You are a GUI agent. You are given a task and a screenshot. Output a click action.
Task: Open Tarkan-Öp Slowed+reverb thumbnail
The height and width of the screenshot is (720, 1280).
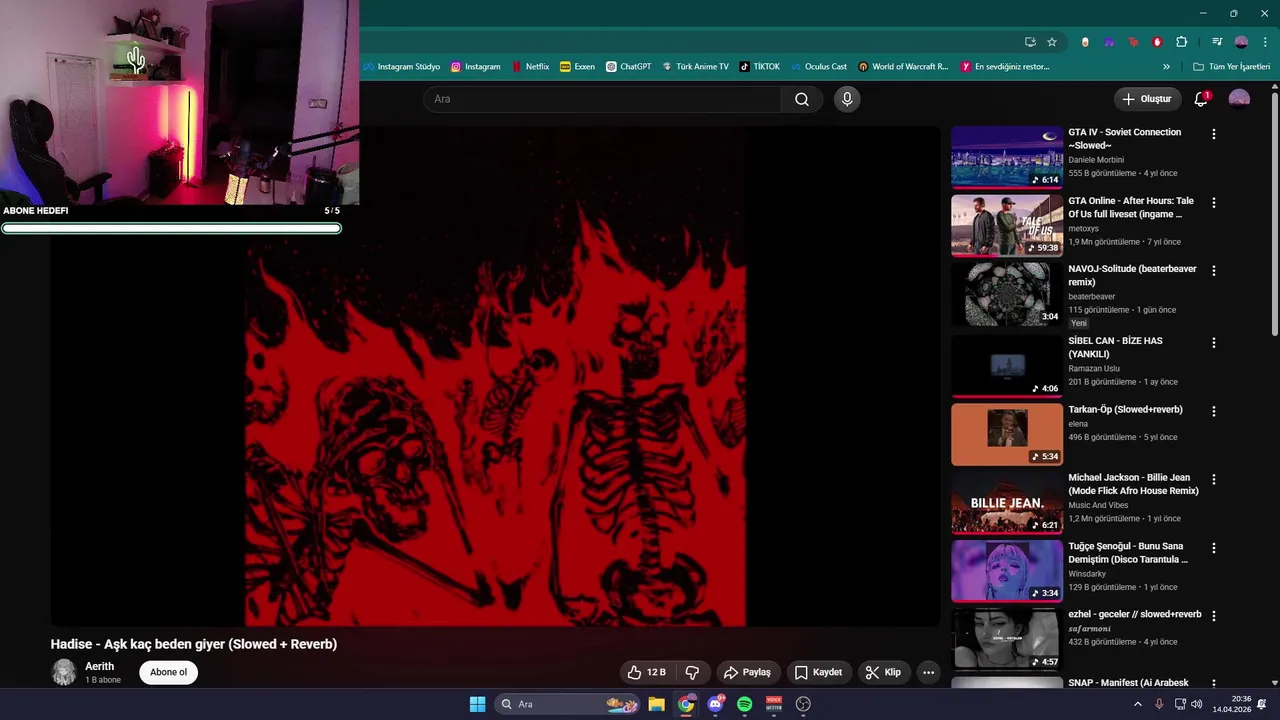1007,434
